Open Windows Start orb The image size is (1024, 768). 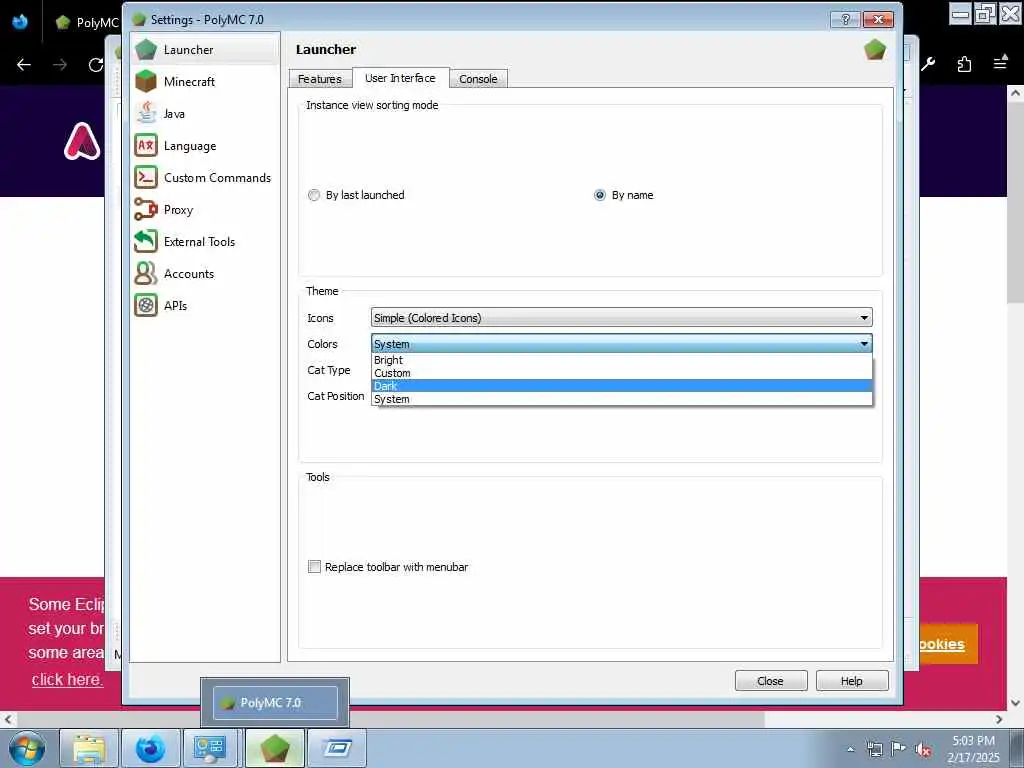pyautogui.click(x=26, y=748)
